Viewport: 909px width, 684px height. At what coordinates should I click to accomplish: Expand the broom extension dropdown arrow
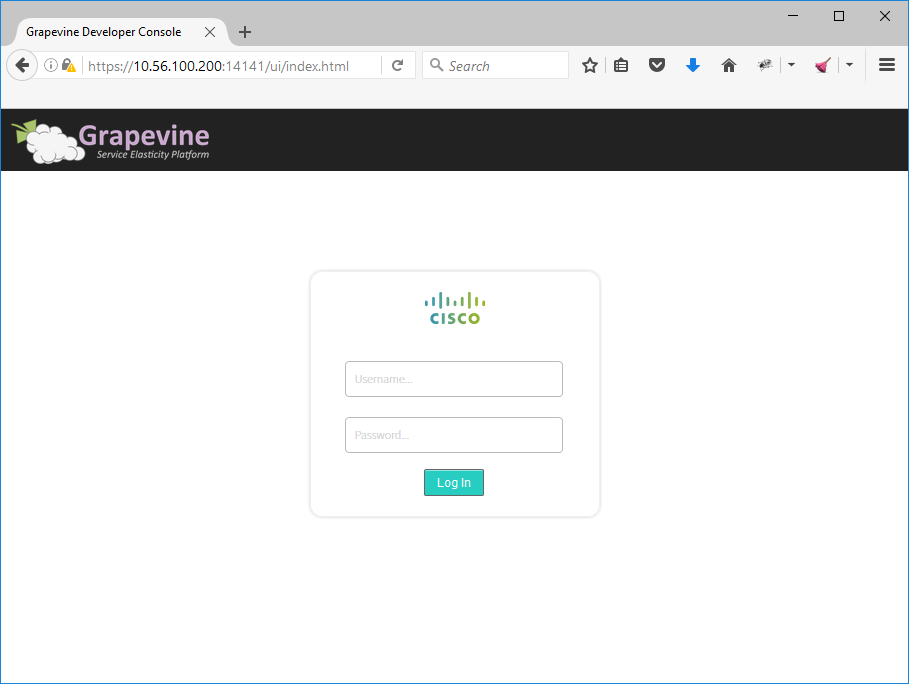pos(849,65)
